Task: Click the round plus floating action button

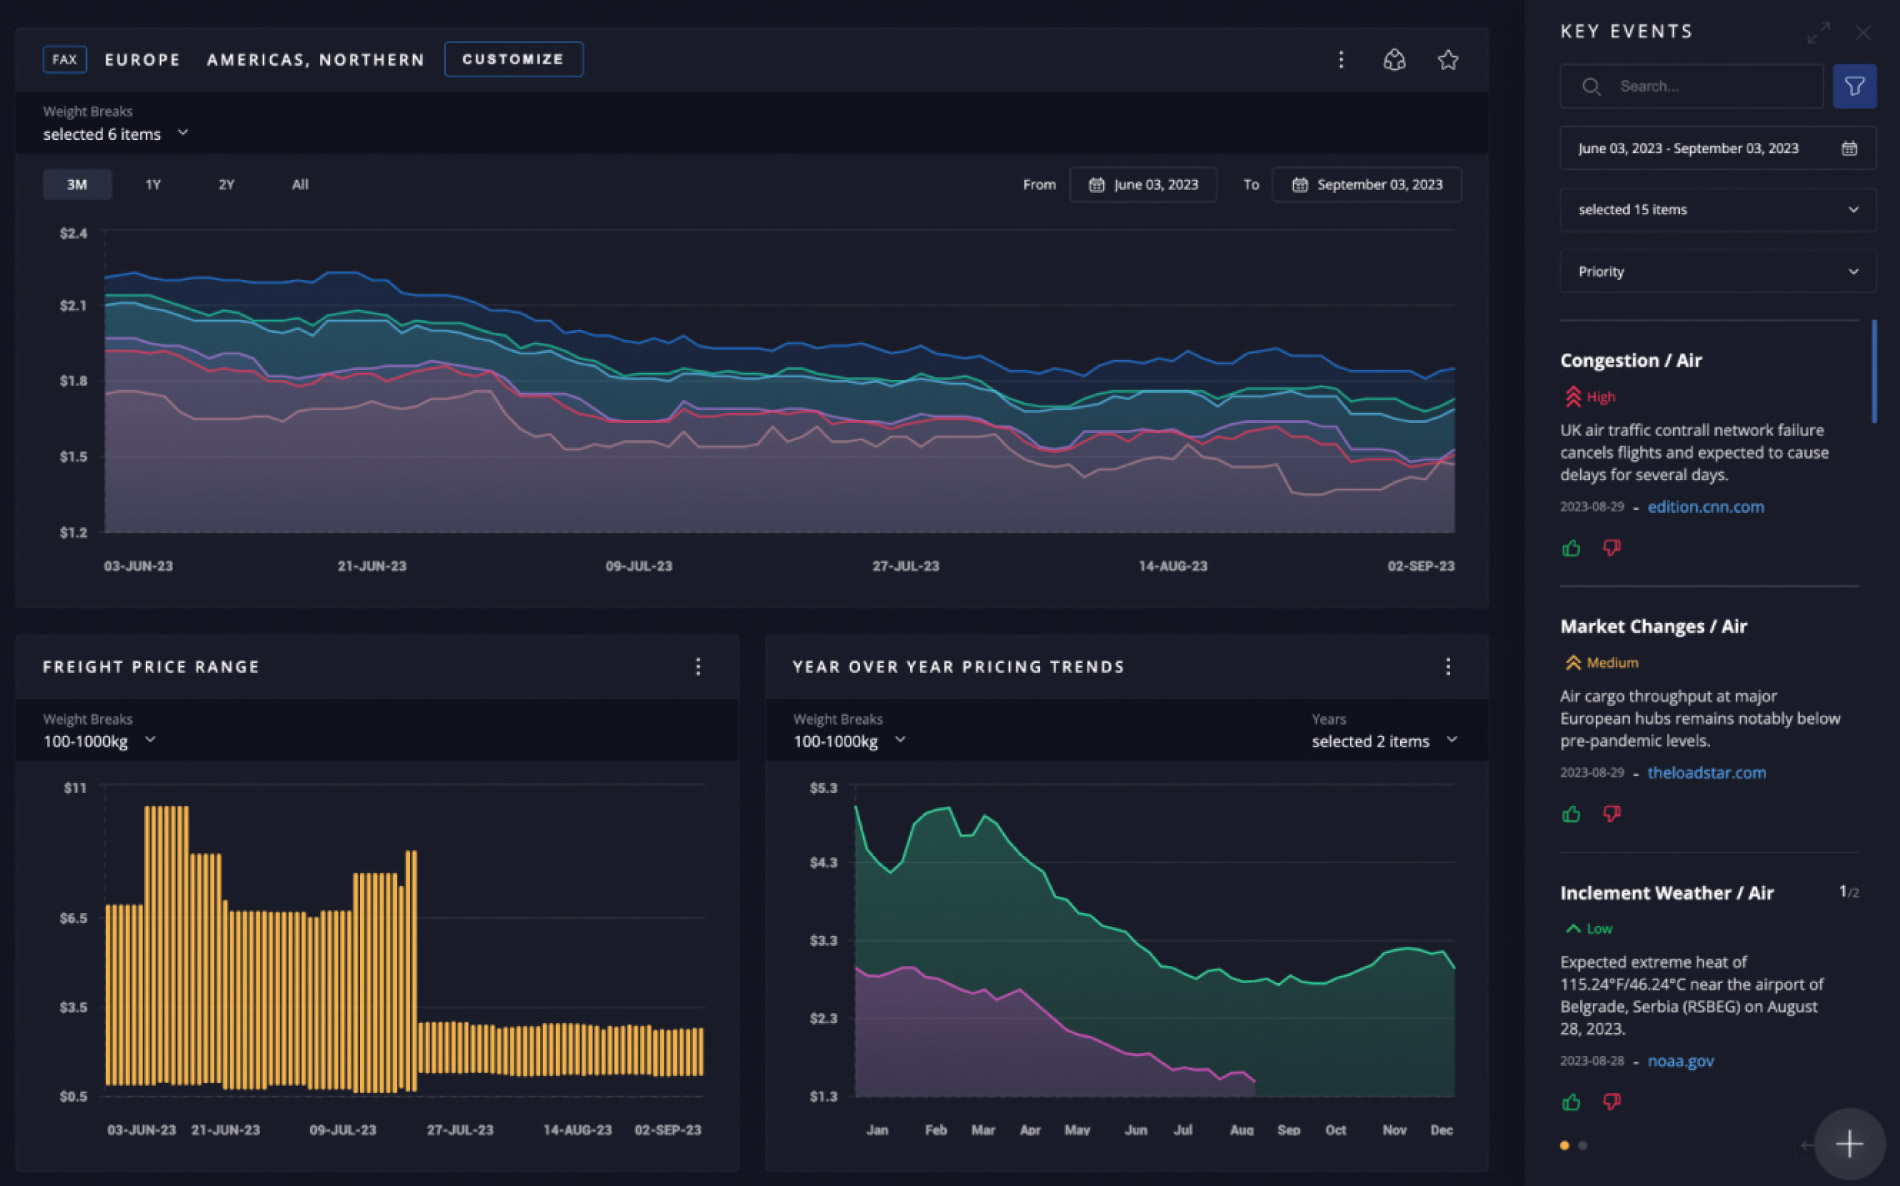Action: coord(1849,1144)
